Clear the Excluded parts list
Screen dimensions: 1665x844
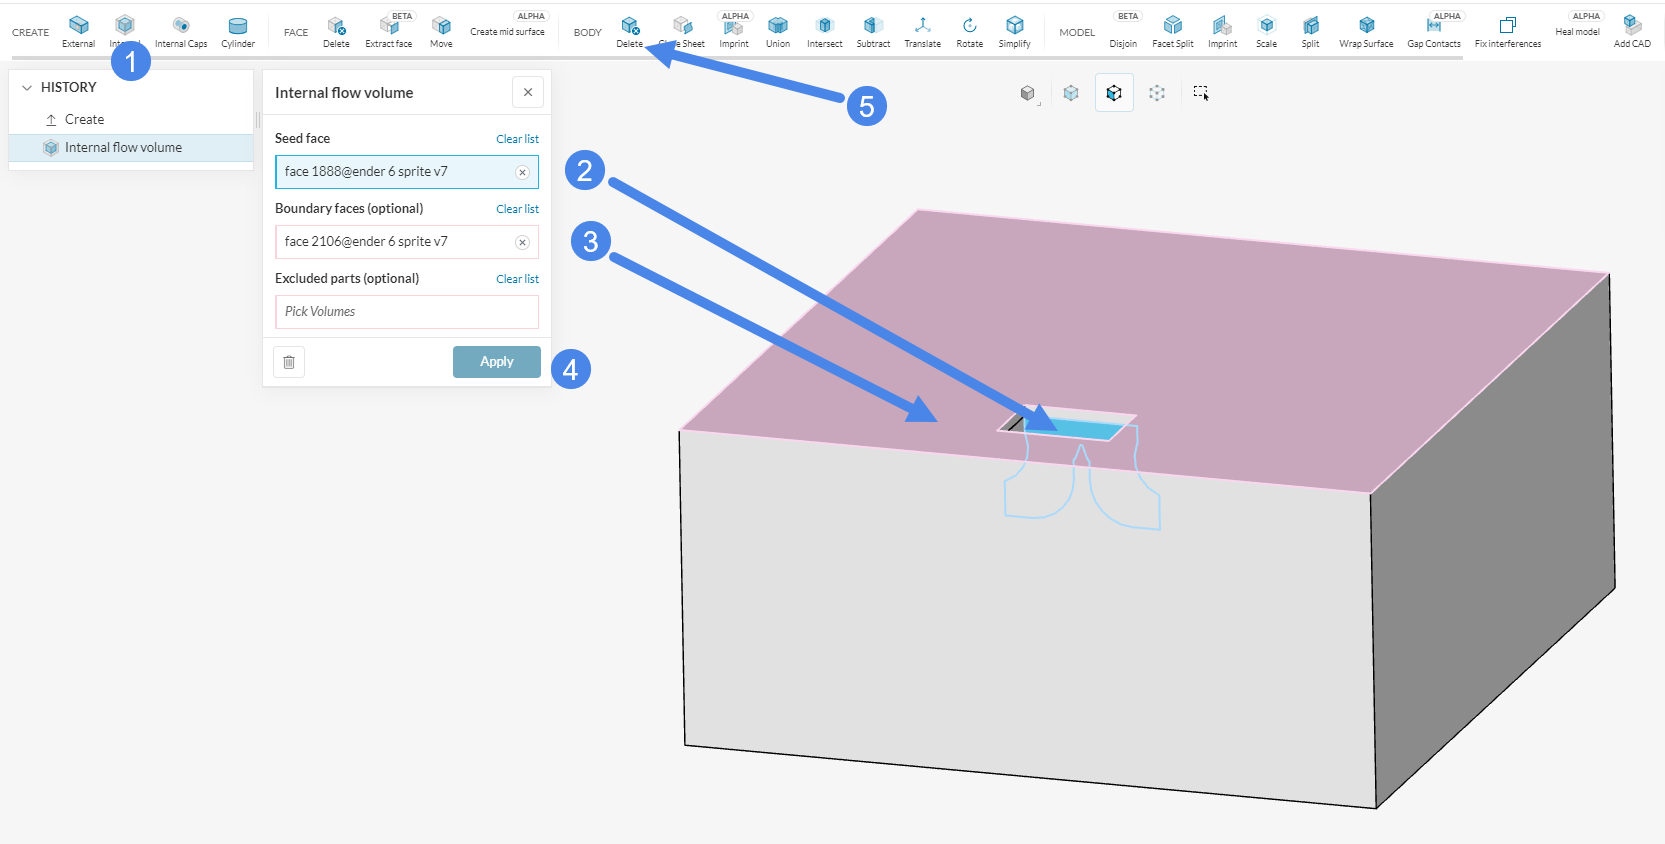(517, 279)
